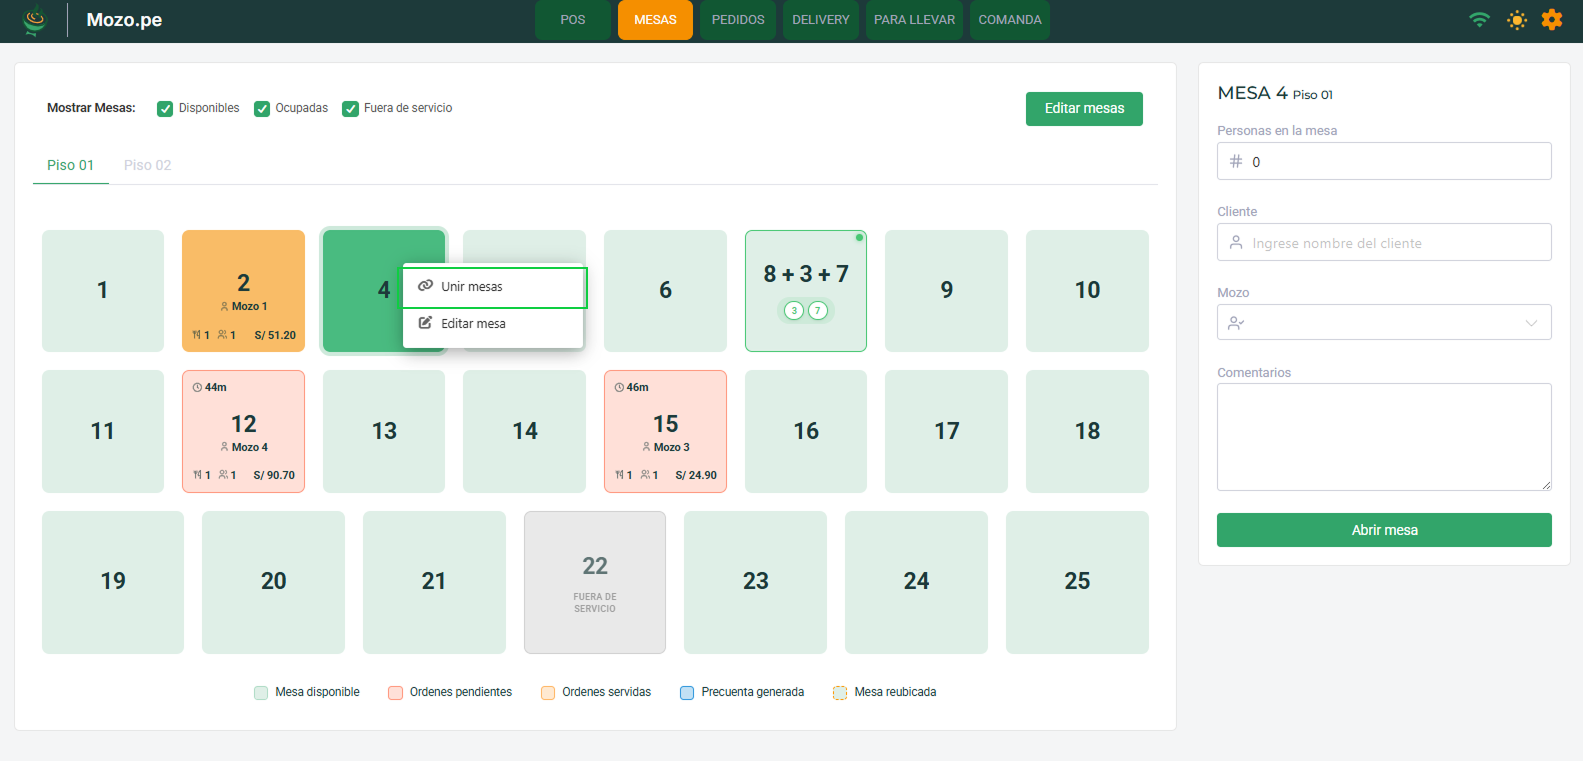1583x761 pixels.
Task: Switch to the Piso 02 tab
Action: [x=147, y=165]
